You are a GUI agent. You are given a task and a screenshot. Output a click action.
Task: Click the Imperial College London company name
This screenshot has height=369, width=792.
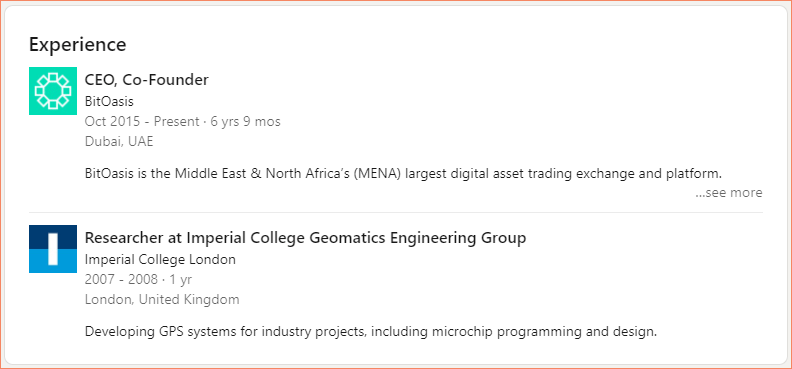160,259
